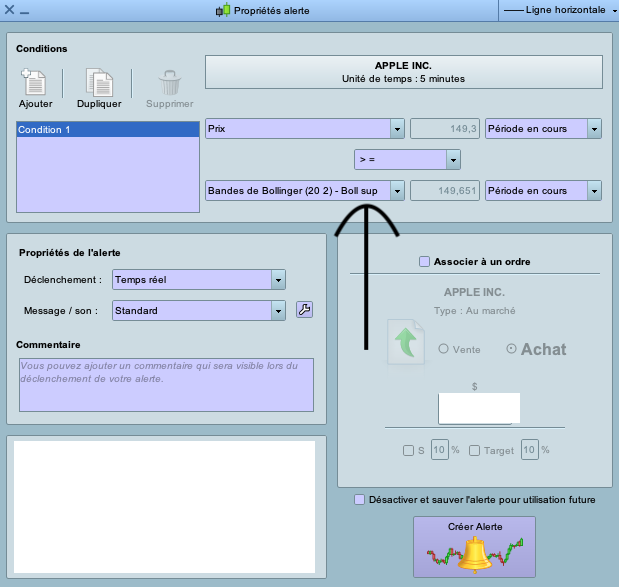
Task: Click into the Commentaire text area
Action: (166, 385)
